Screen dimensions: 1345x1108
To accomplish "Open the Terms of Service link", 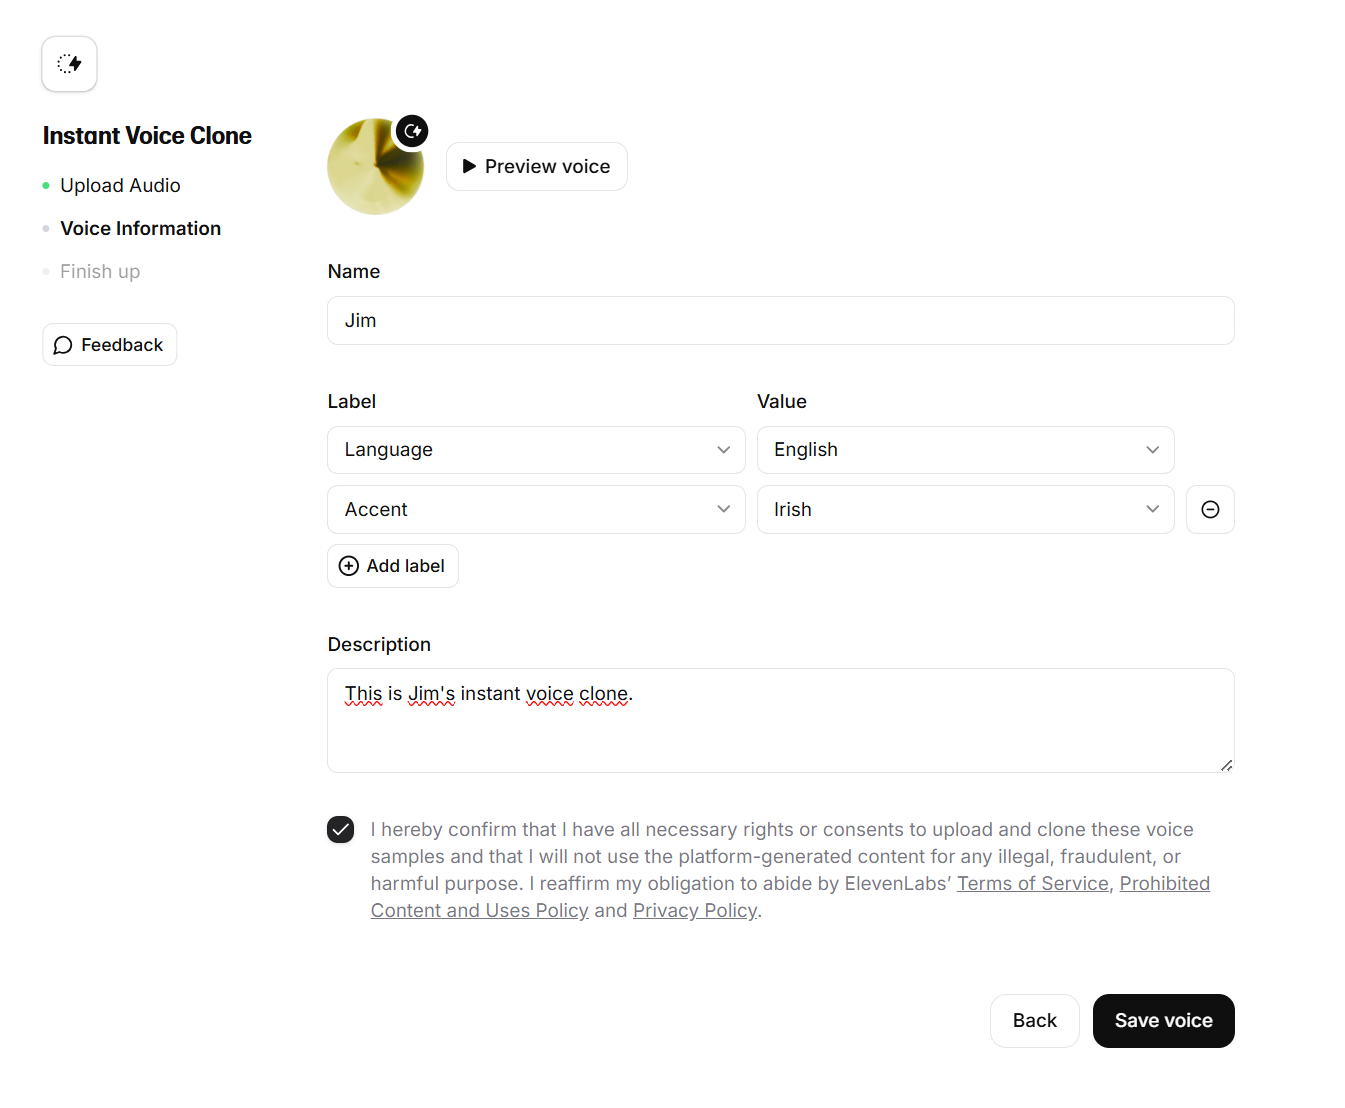I will click(x=1033, y=884).
